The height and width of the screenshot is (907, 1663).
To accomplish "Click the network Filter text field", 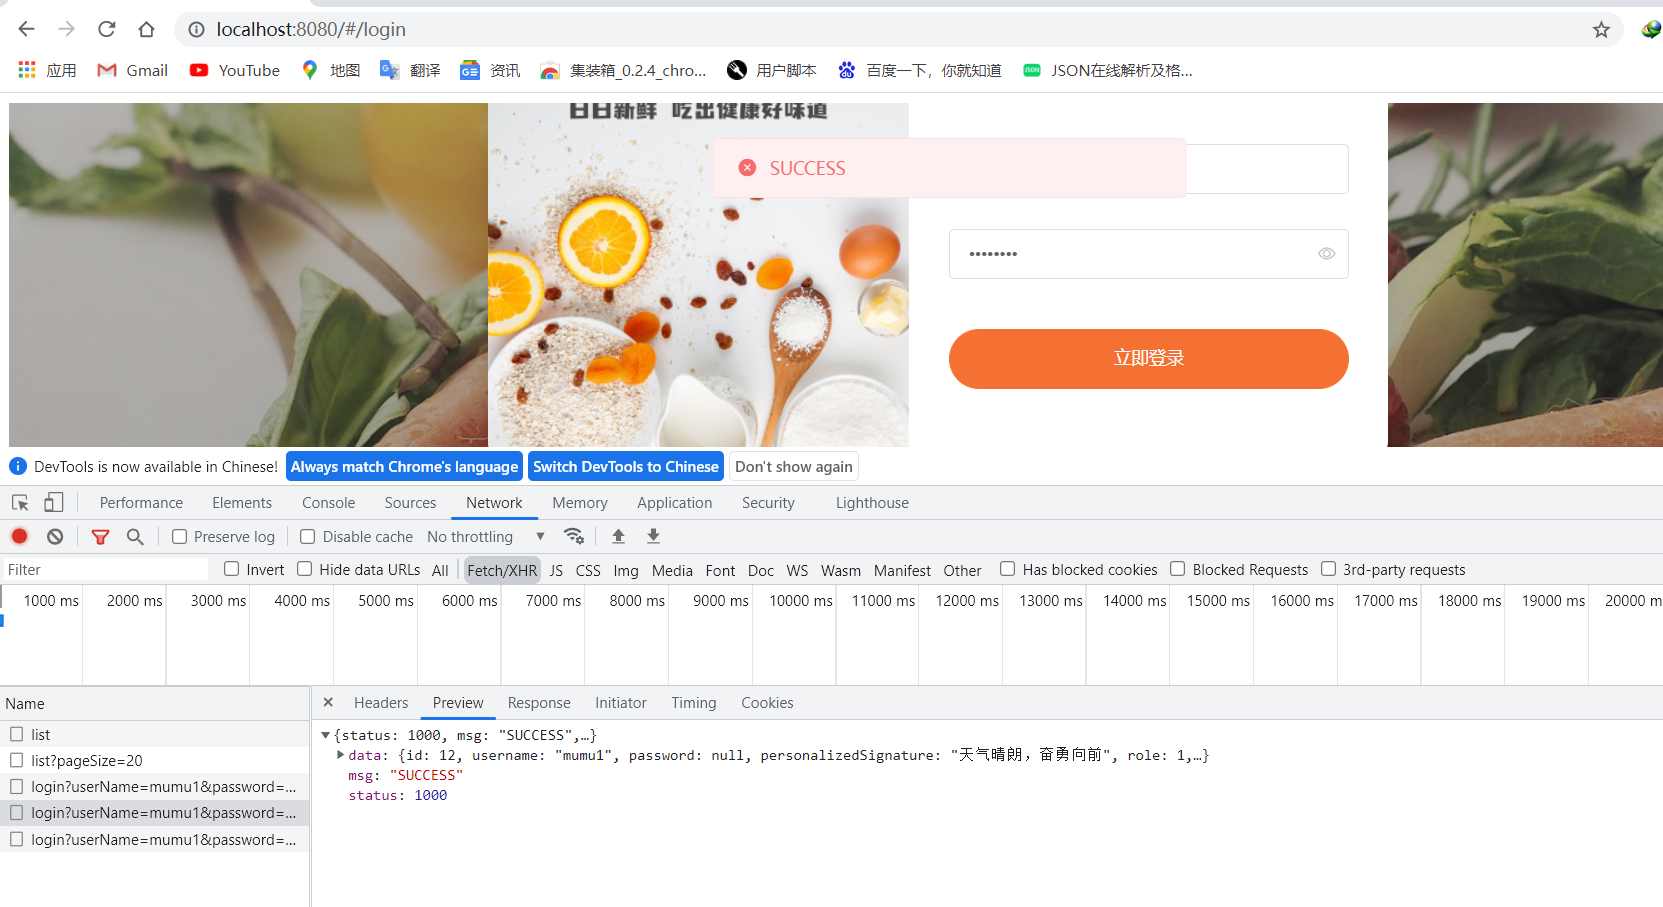I will (x=105, y=570).
